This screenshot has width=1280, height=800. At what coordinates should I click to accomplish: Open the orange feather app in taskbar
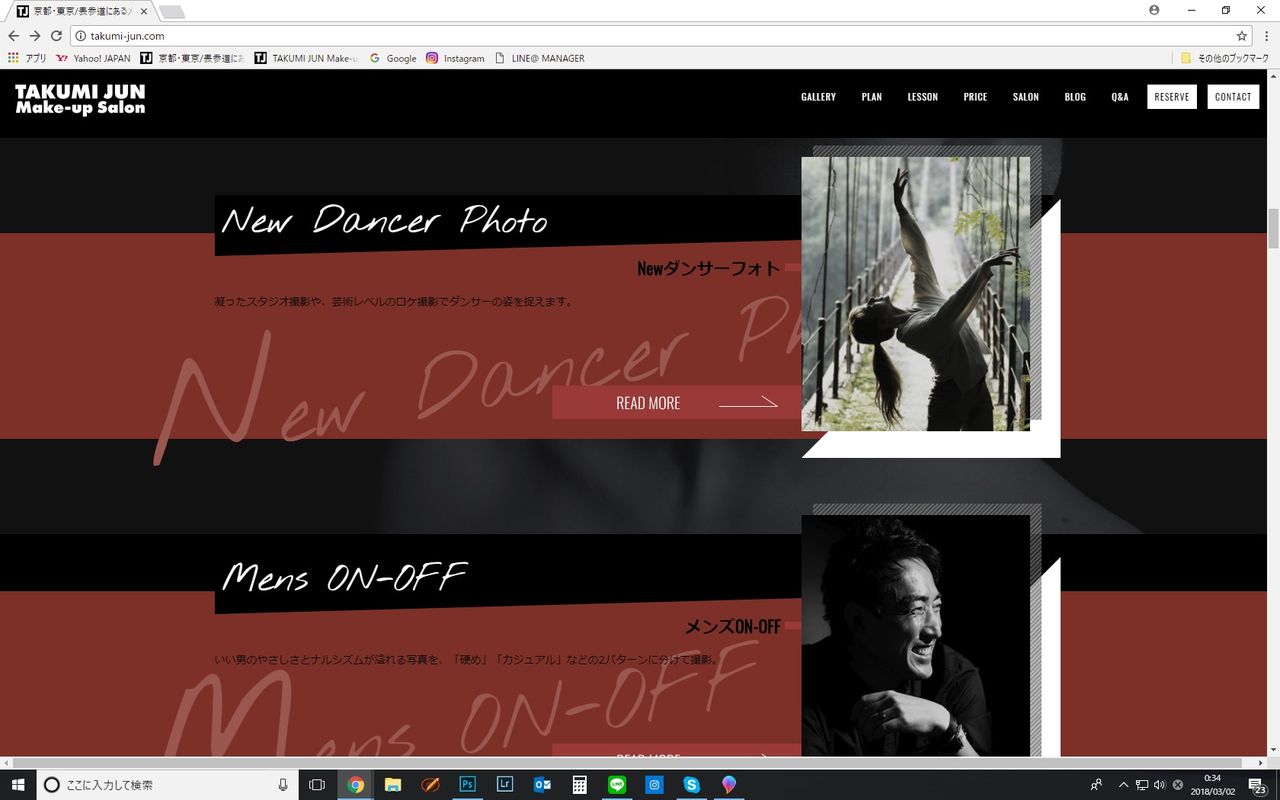430,785
